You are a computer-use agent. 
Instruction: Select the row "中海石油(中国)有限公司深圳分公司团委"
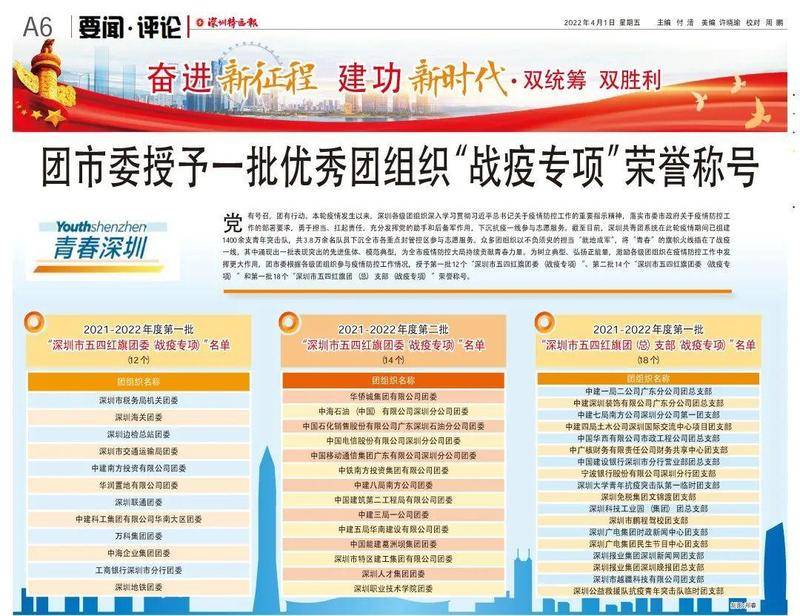click(x=393, y=411)
